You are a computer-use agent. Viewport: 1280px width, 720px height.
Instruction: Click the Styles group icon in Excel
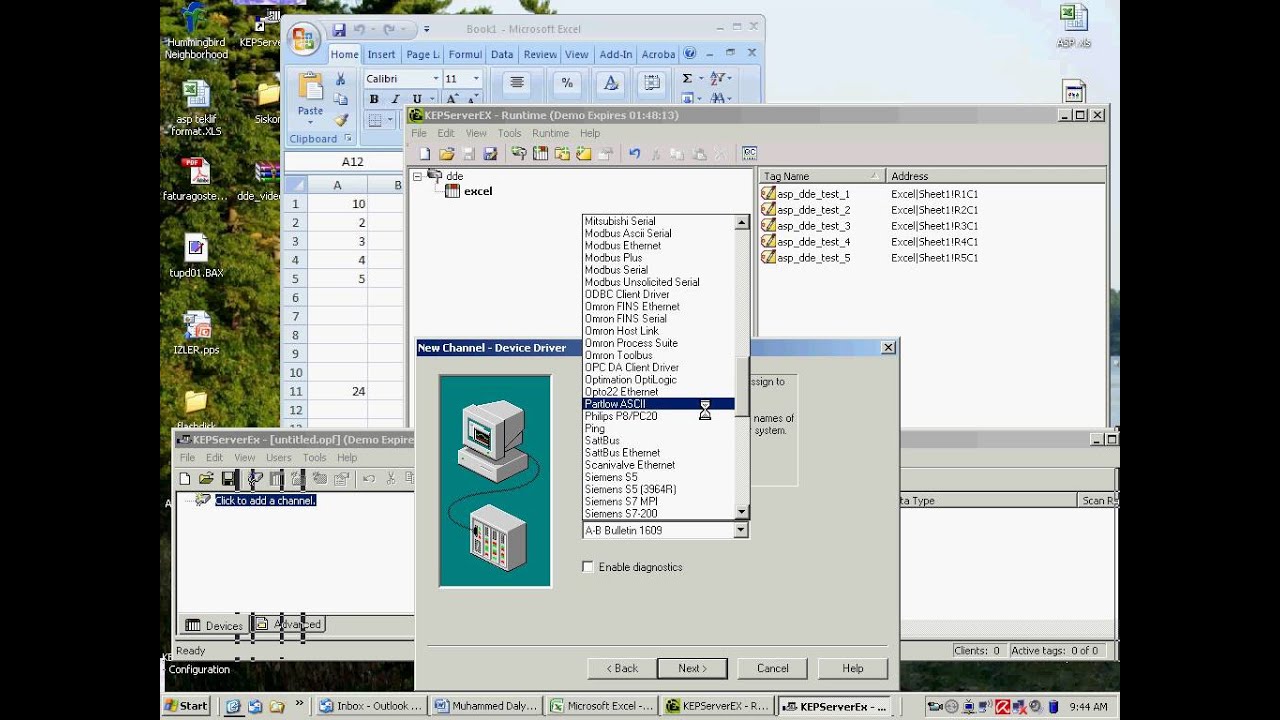click(611, 83)
